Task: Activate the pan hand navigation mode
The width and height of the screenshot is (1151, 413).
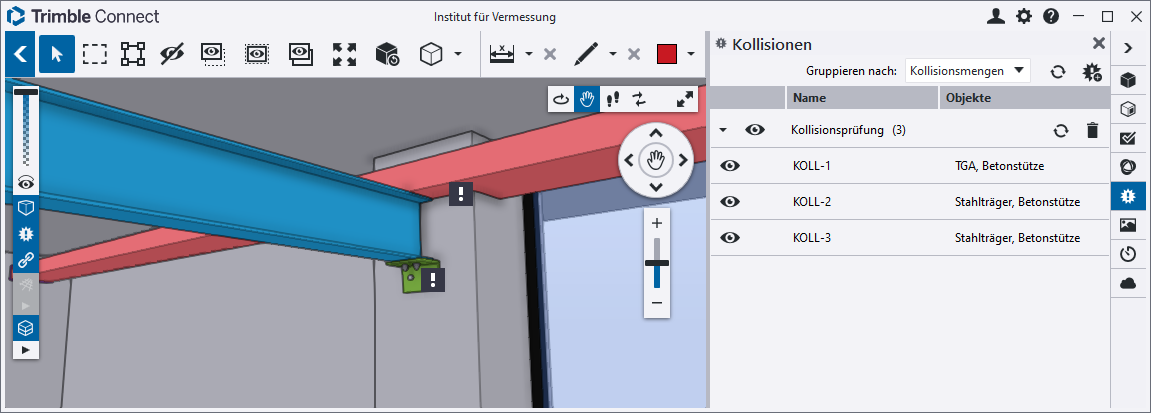Action: coord(587,98)
